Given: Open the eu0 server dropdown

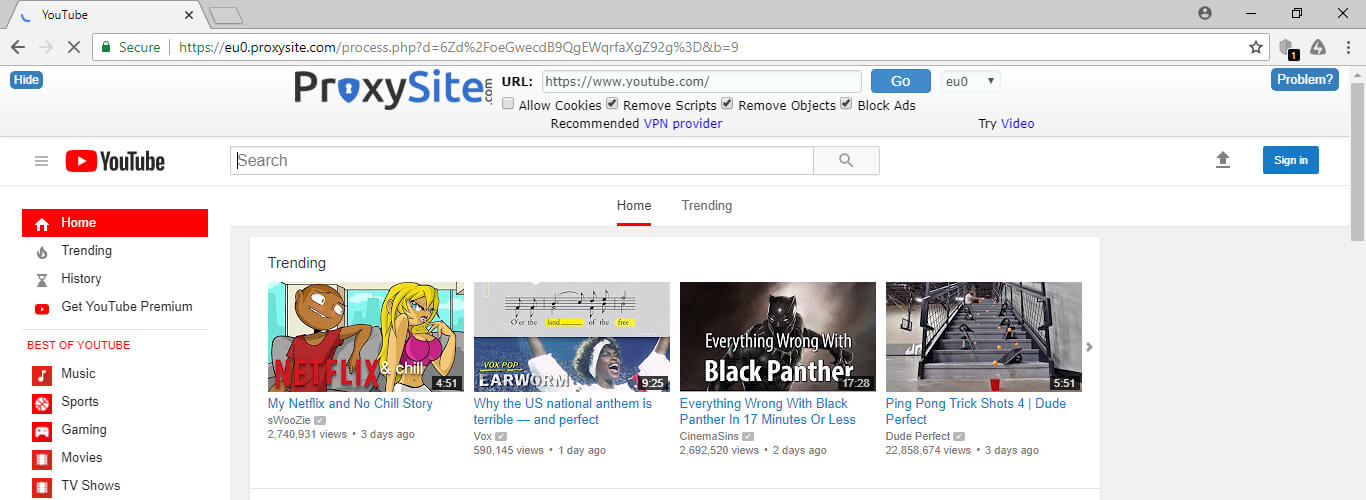Looking at the screenshot, I should tap(970, 81).
